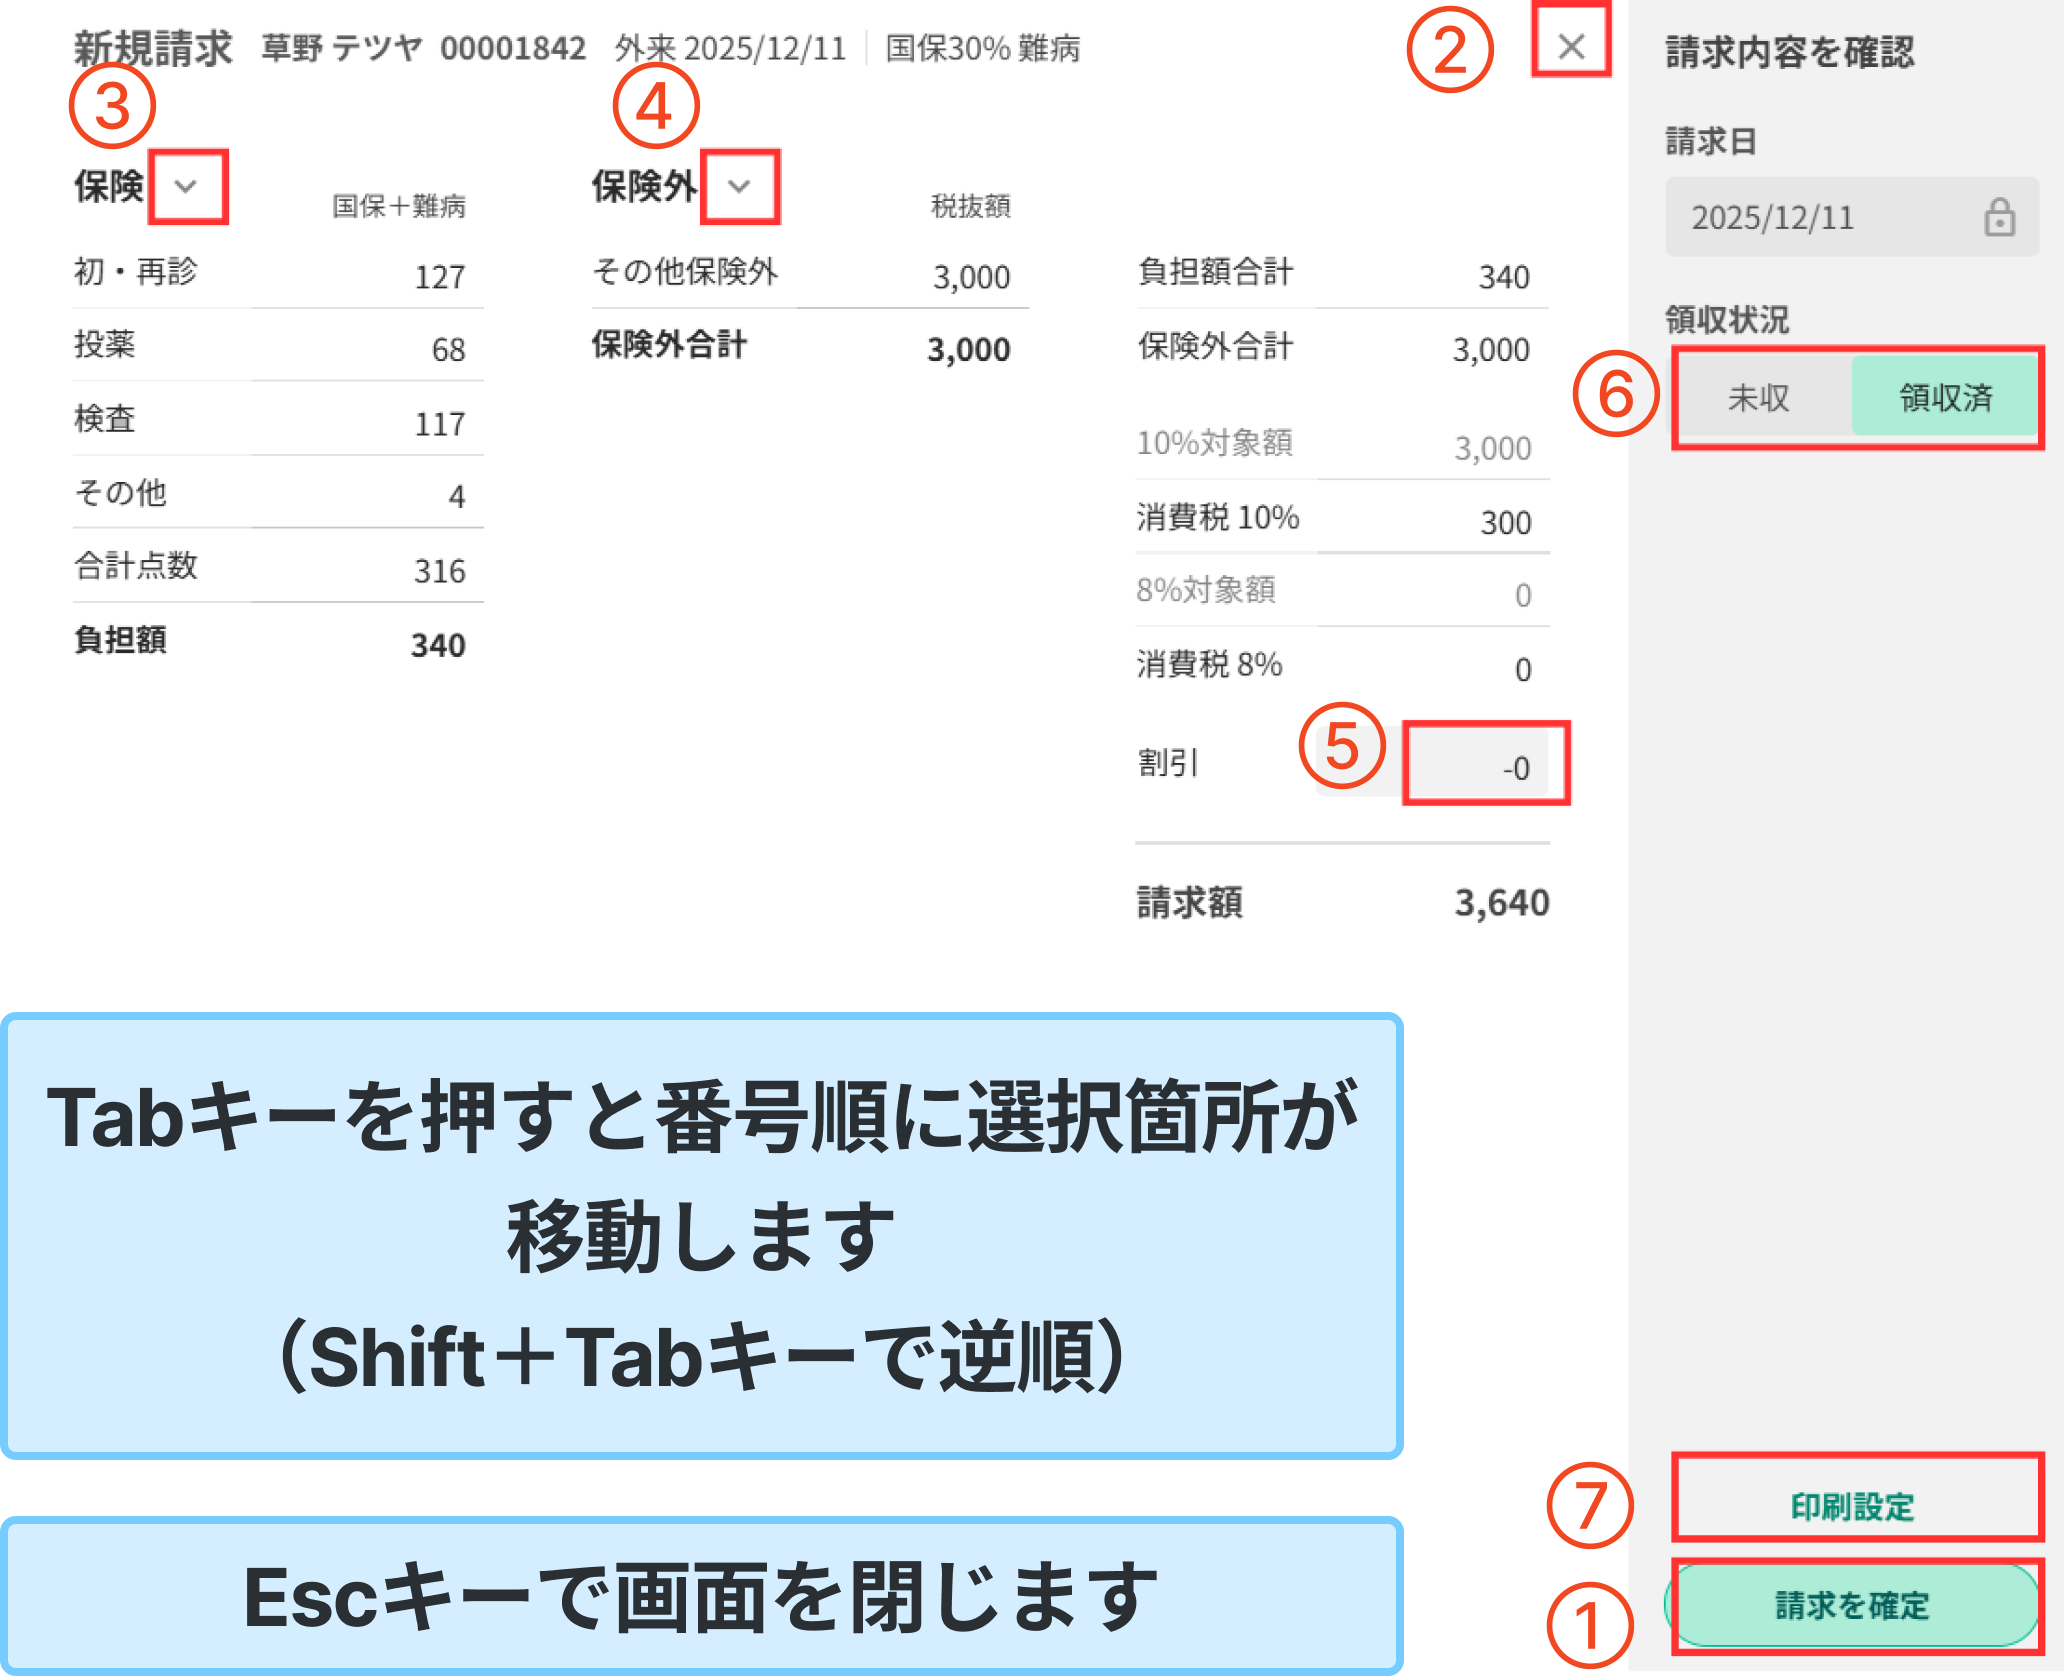The image size is (2064, 1676).
Task: Click circled number 7 marker
Action: coord(1589,1506)
